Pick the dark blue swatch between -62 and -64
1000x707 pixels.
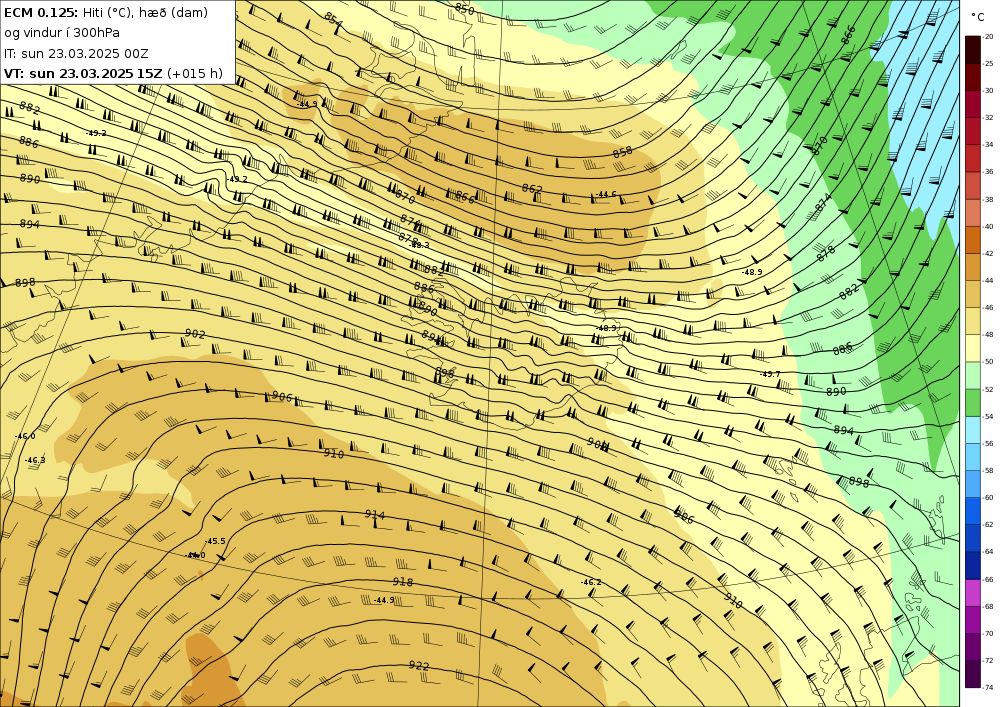[973, 539]
